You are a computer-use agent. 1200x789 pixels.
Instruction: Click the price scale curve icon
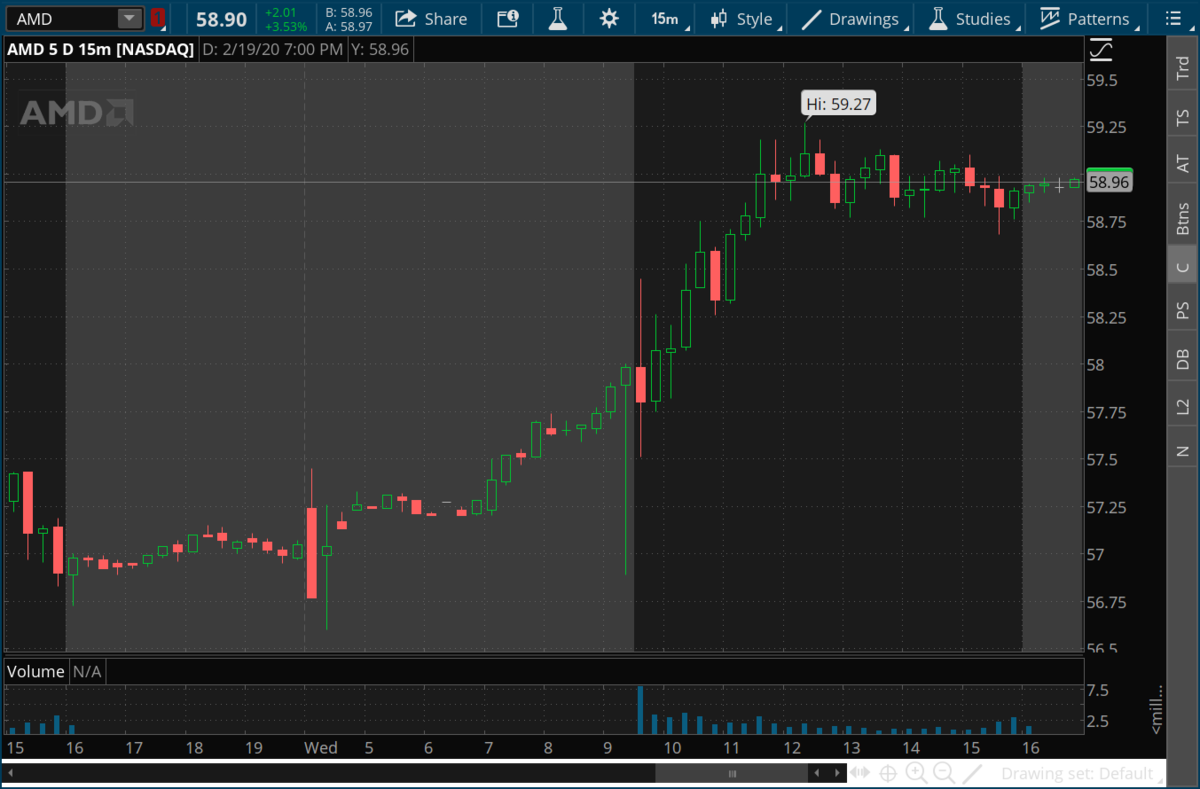coord(1100,48)
